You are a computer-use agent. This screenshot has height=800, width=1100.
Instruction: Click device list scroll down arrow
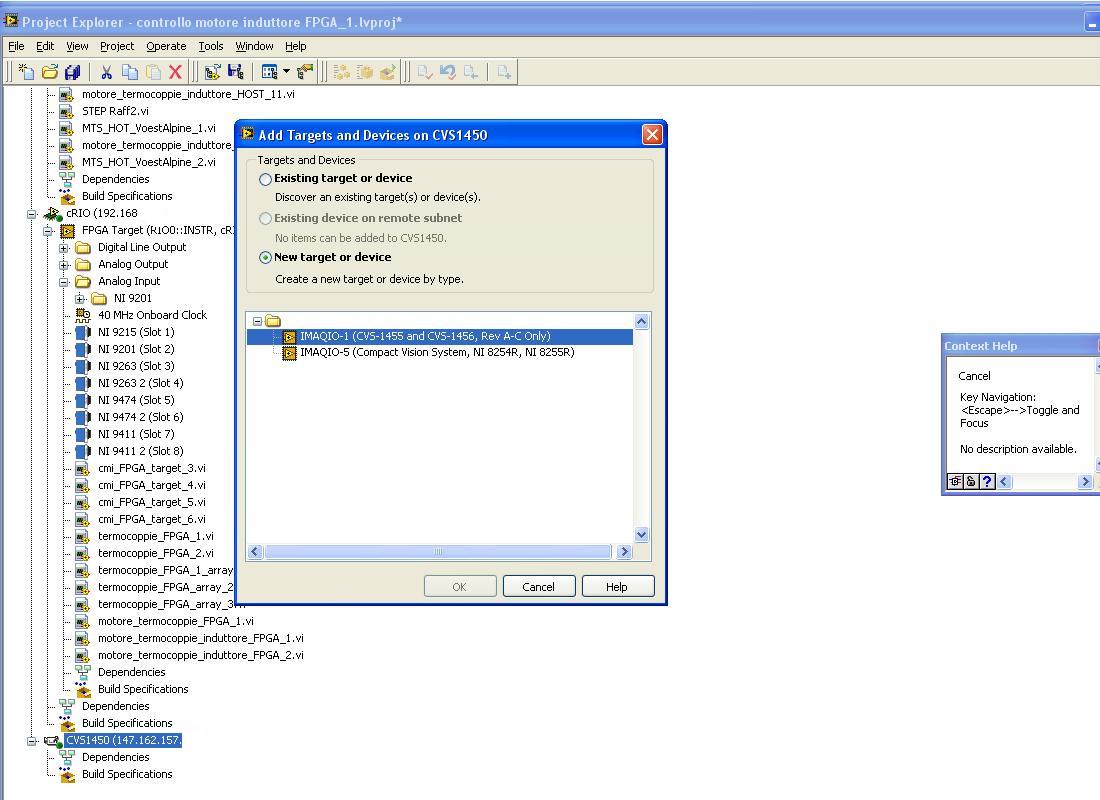(641, 535)
